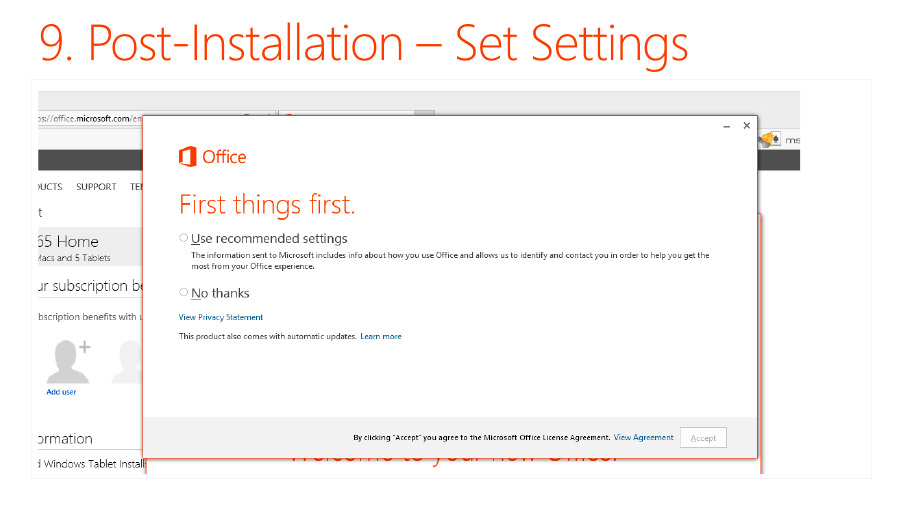Open the SUPPORT menu item
Screen dimensions: 900x506
[96, 187]
